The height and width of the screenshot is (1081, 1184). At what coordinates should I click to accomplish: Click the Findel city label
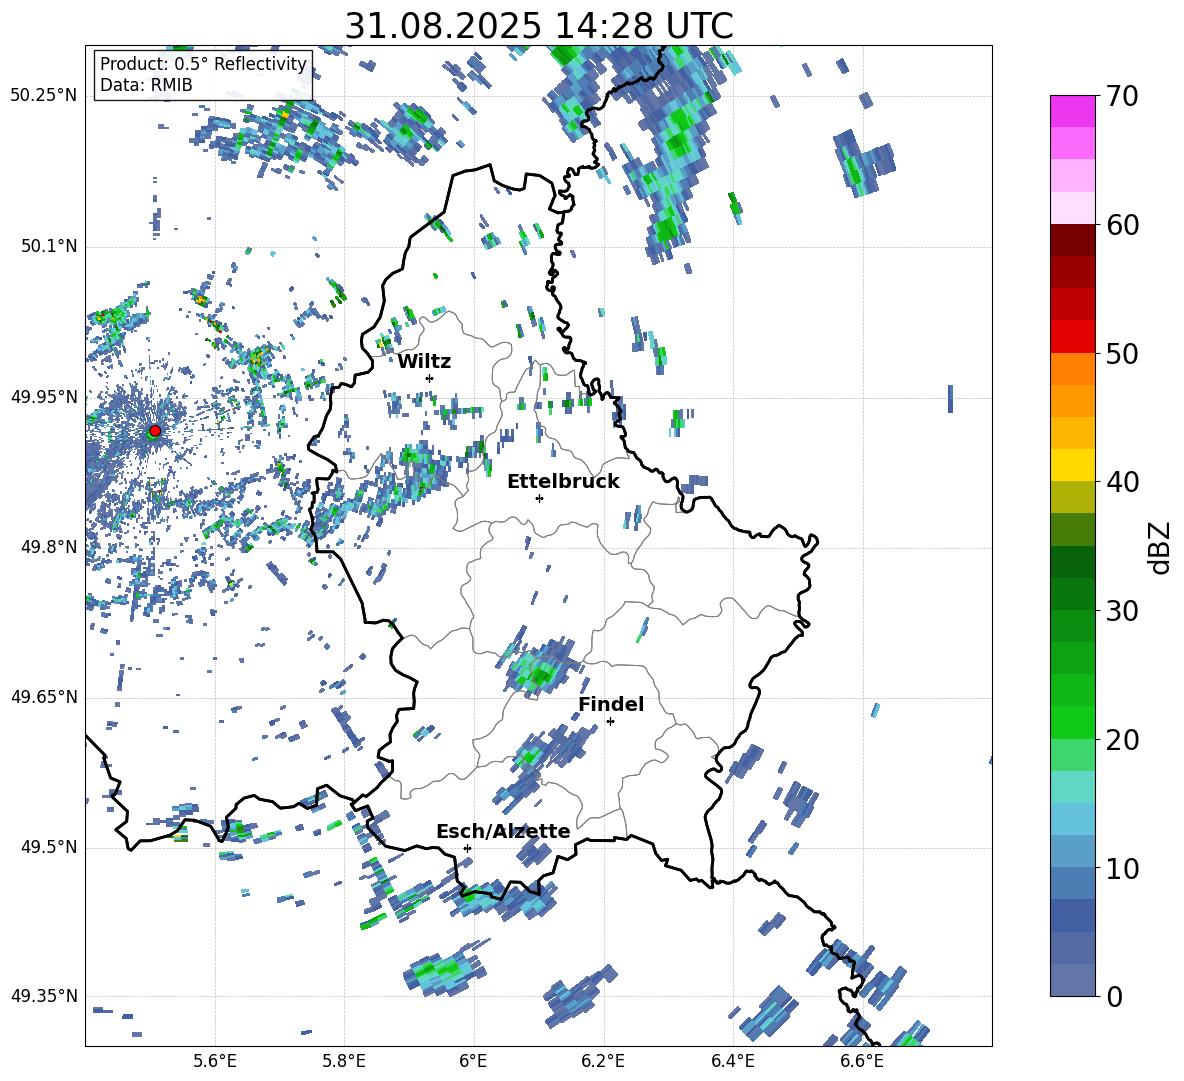click(611, 704)
